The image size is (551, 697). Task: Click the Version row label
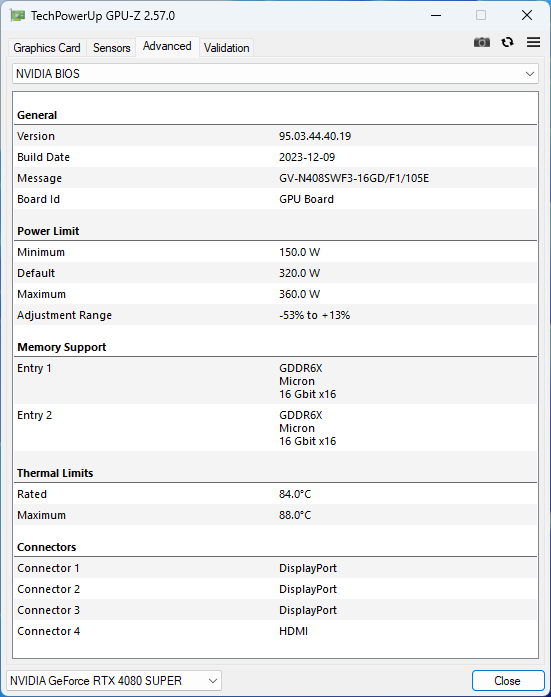coord(36,136)
